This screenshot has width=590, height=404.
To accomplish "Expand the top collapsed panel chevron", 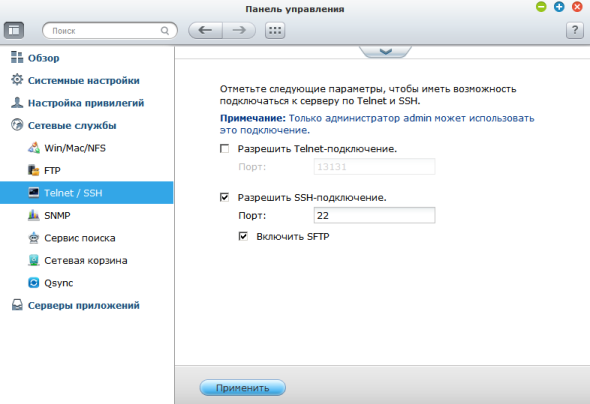I will point(385,52).
